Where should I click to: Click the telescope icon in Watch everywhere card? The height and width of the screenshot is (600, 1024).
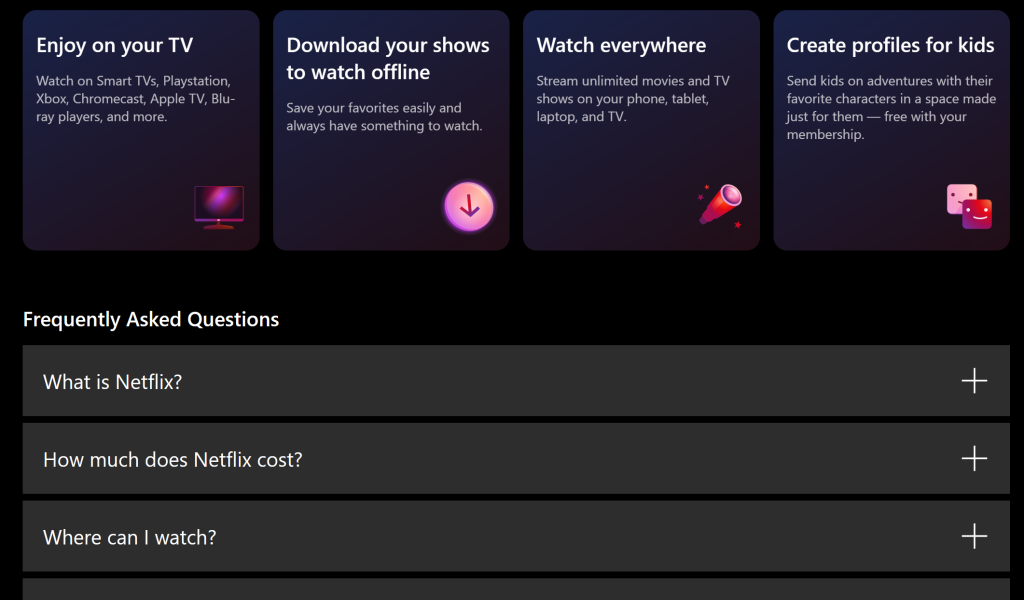720,206
